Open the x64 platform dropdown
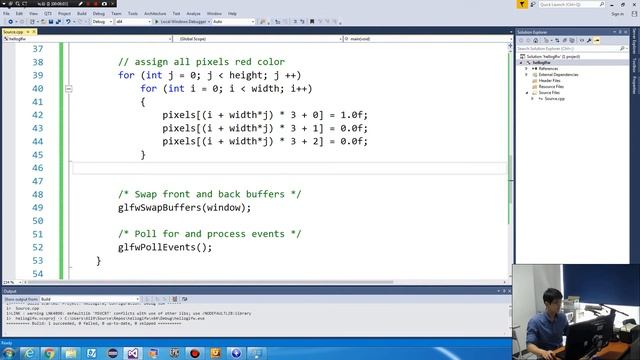Screen dimensions: 640x360 [x=133, y=22]
